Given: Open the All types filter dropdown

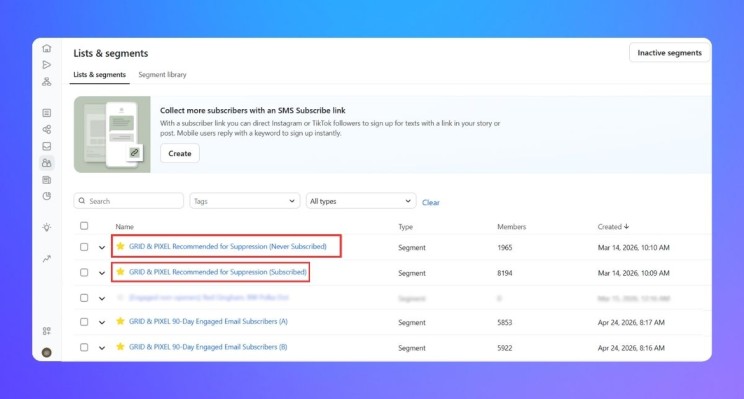Looking at the screenshot, I should point(361,201).
